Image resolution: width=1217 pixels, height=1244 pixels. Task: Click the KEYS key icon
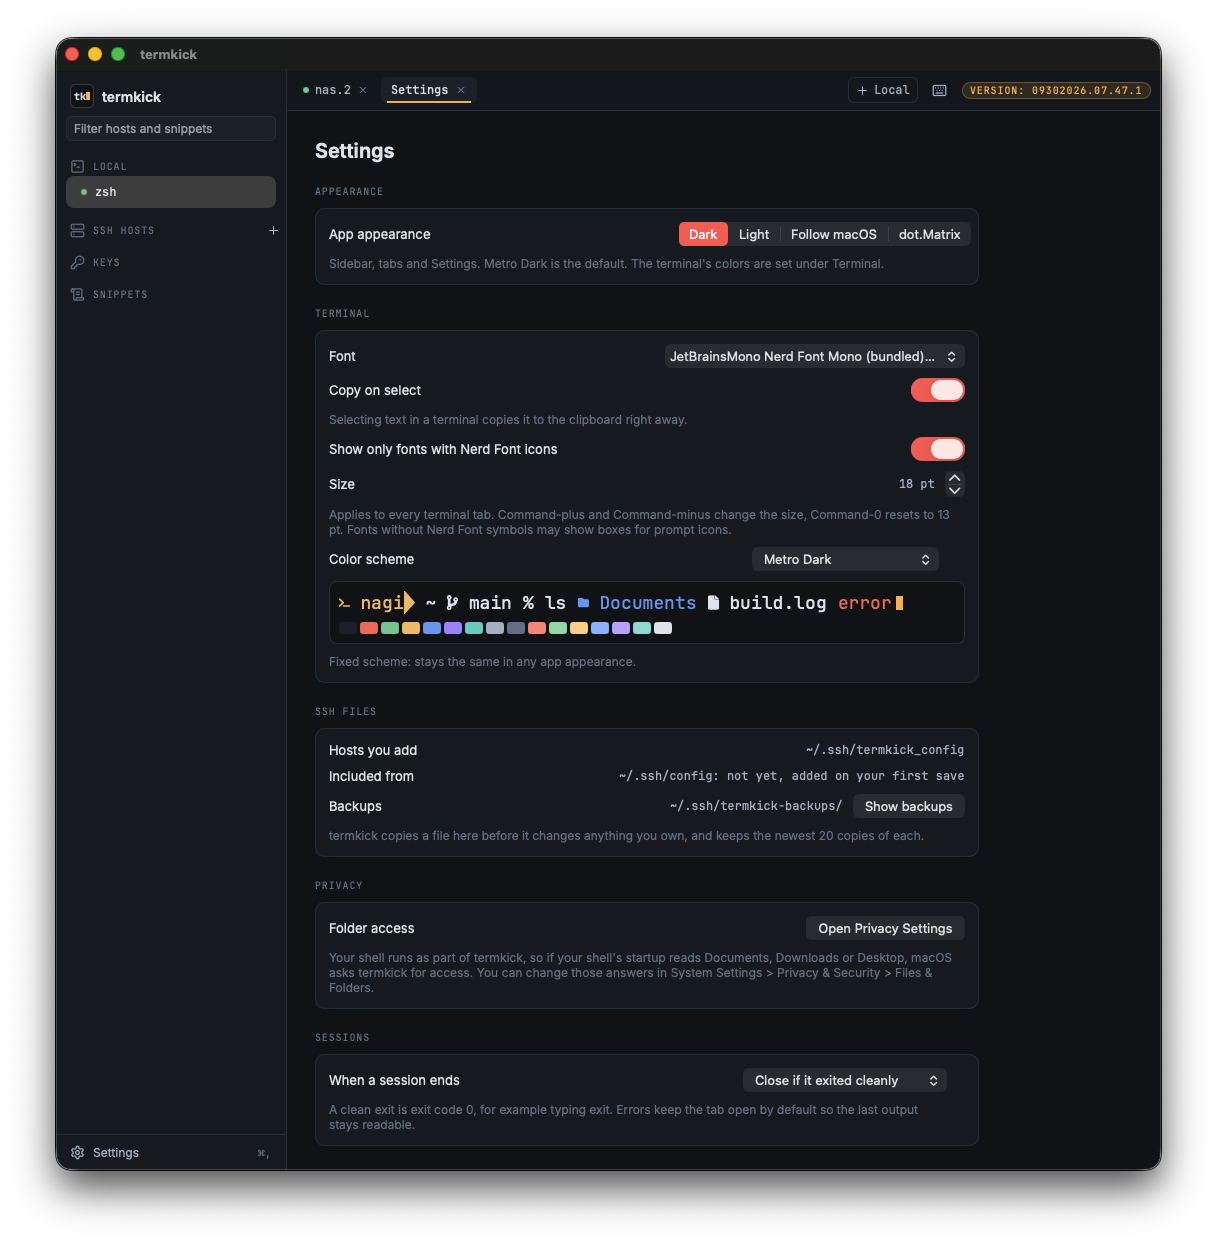click(77, 262)
